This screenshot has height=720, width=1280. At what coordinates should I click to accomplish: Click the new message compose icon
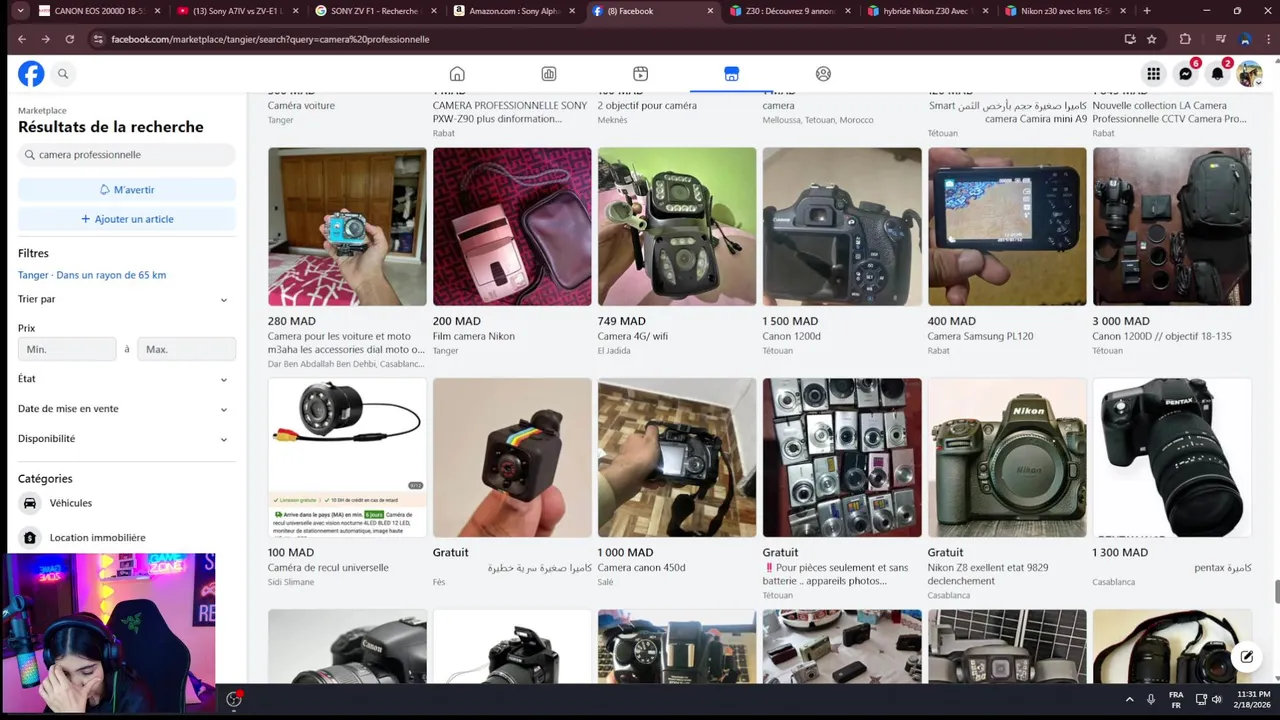click(x=1246, y=657)
